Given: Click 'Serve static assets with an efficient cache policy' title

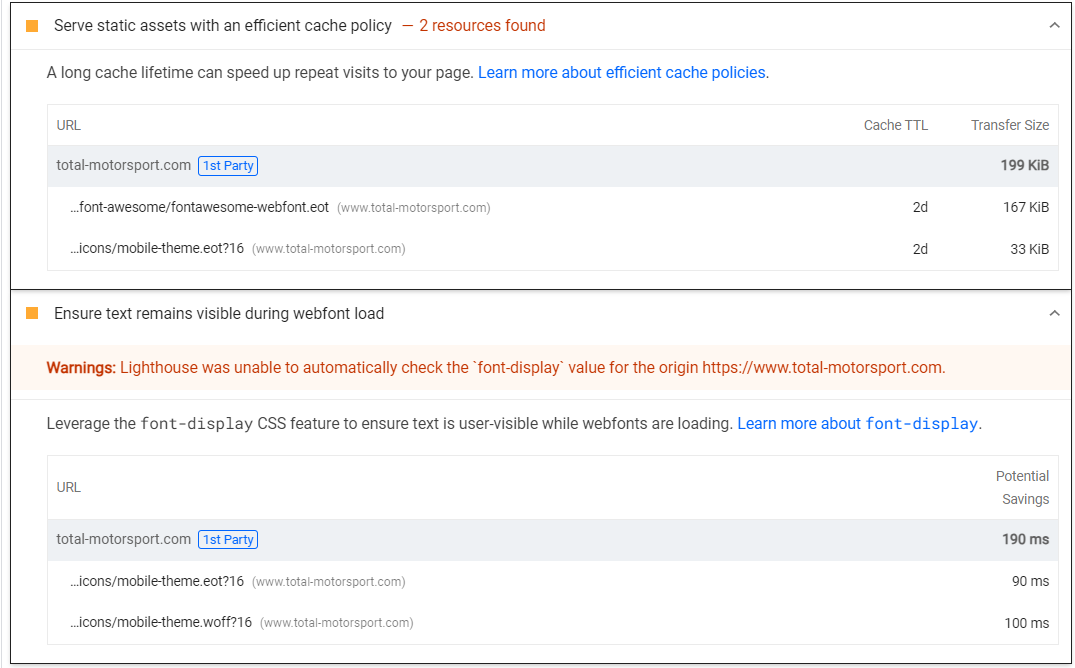Looking at the screenshot, I should pos(223,26).
